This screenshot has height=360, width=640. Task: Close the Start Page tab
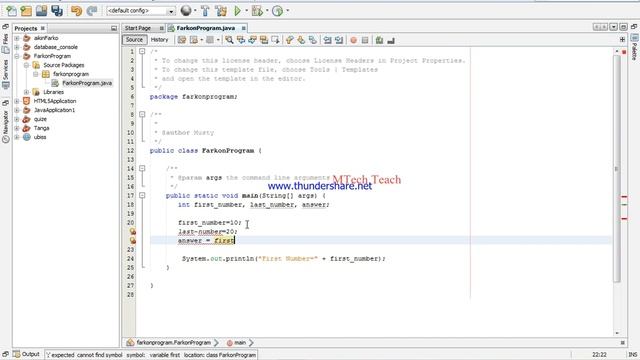click(162, 28)
